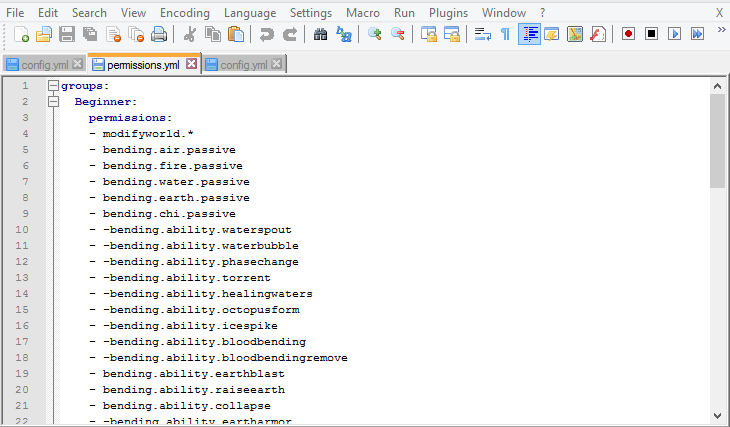
Task: Click the scrollbar down arrow
Action: 717,415
